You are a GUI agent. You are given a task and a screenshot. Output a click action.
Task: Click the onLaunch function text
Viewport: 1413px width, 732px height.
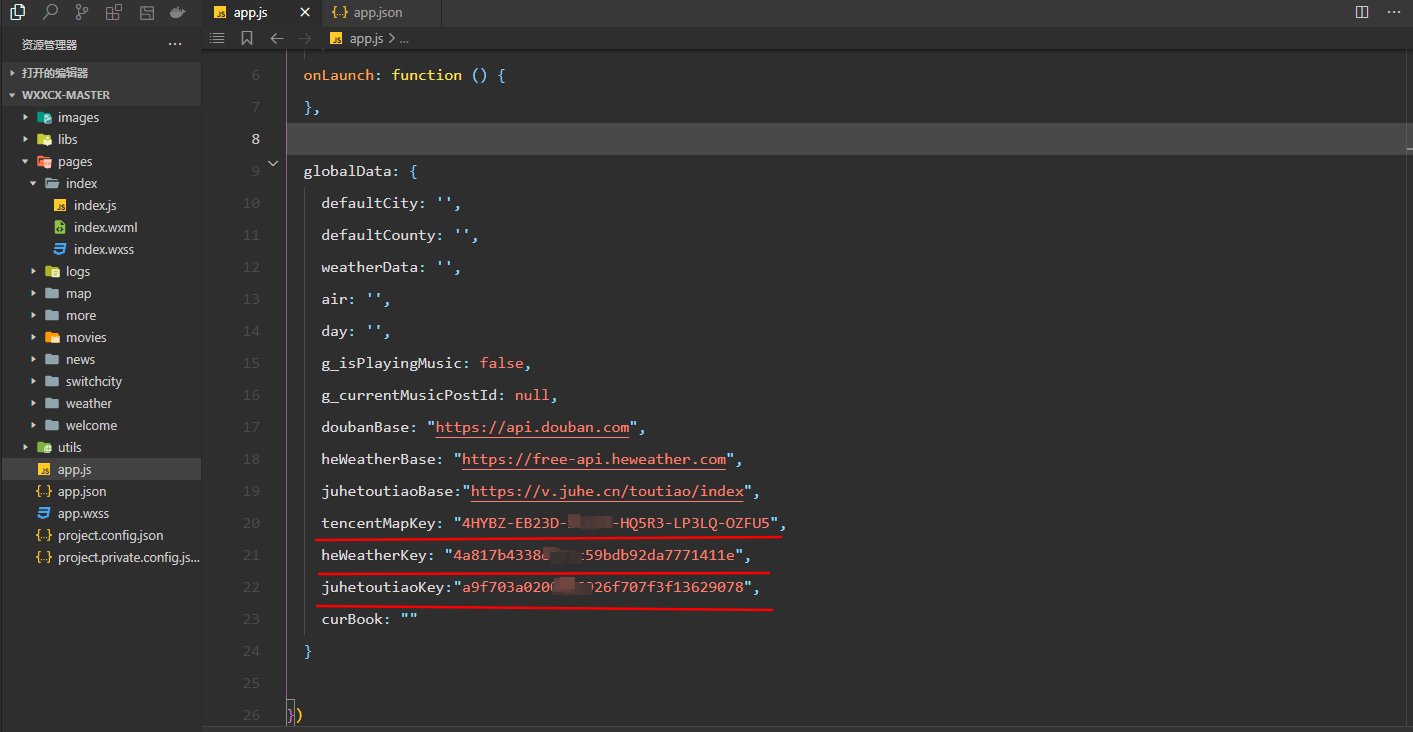pos(405,75)
